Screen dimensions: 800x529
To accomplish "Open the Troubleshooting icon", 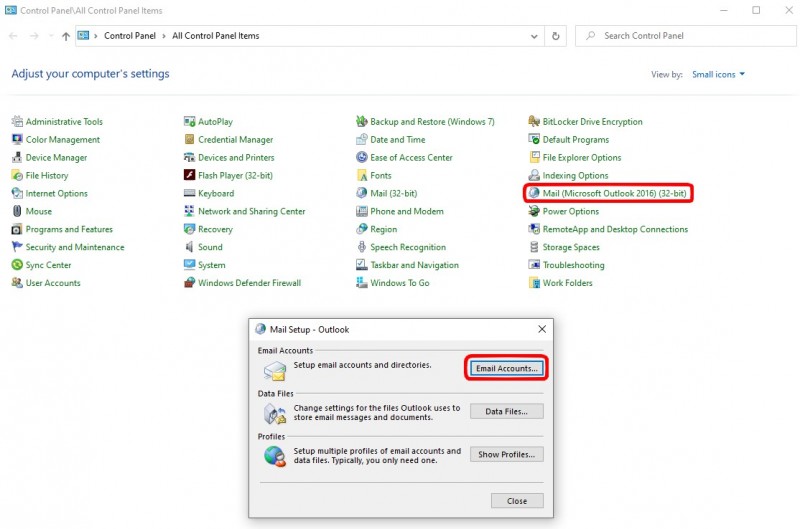I will pyautogui.click(x=534, y=265).
